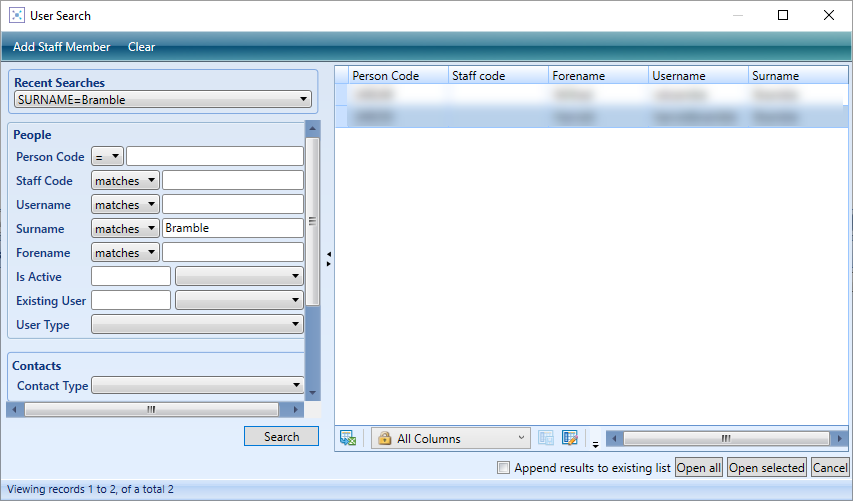Click the Staff Code input field
This screenshot has height=501, width=853.
[x=233, y=181]
